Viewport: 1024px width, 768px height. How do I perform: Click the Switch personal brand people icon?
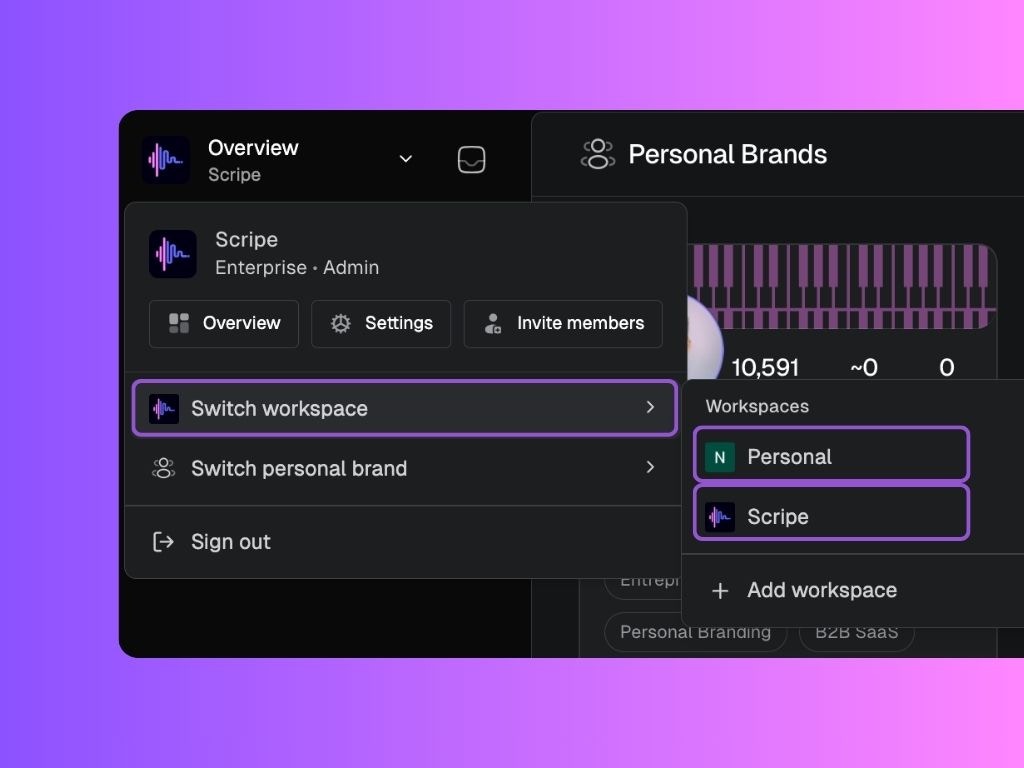pyautogui.click(x=163, y=468)
